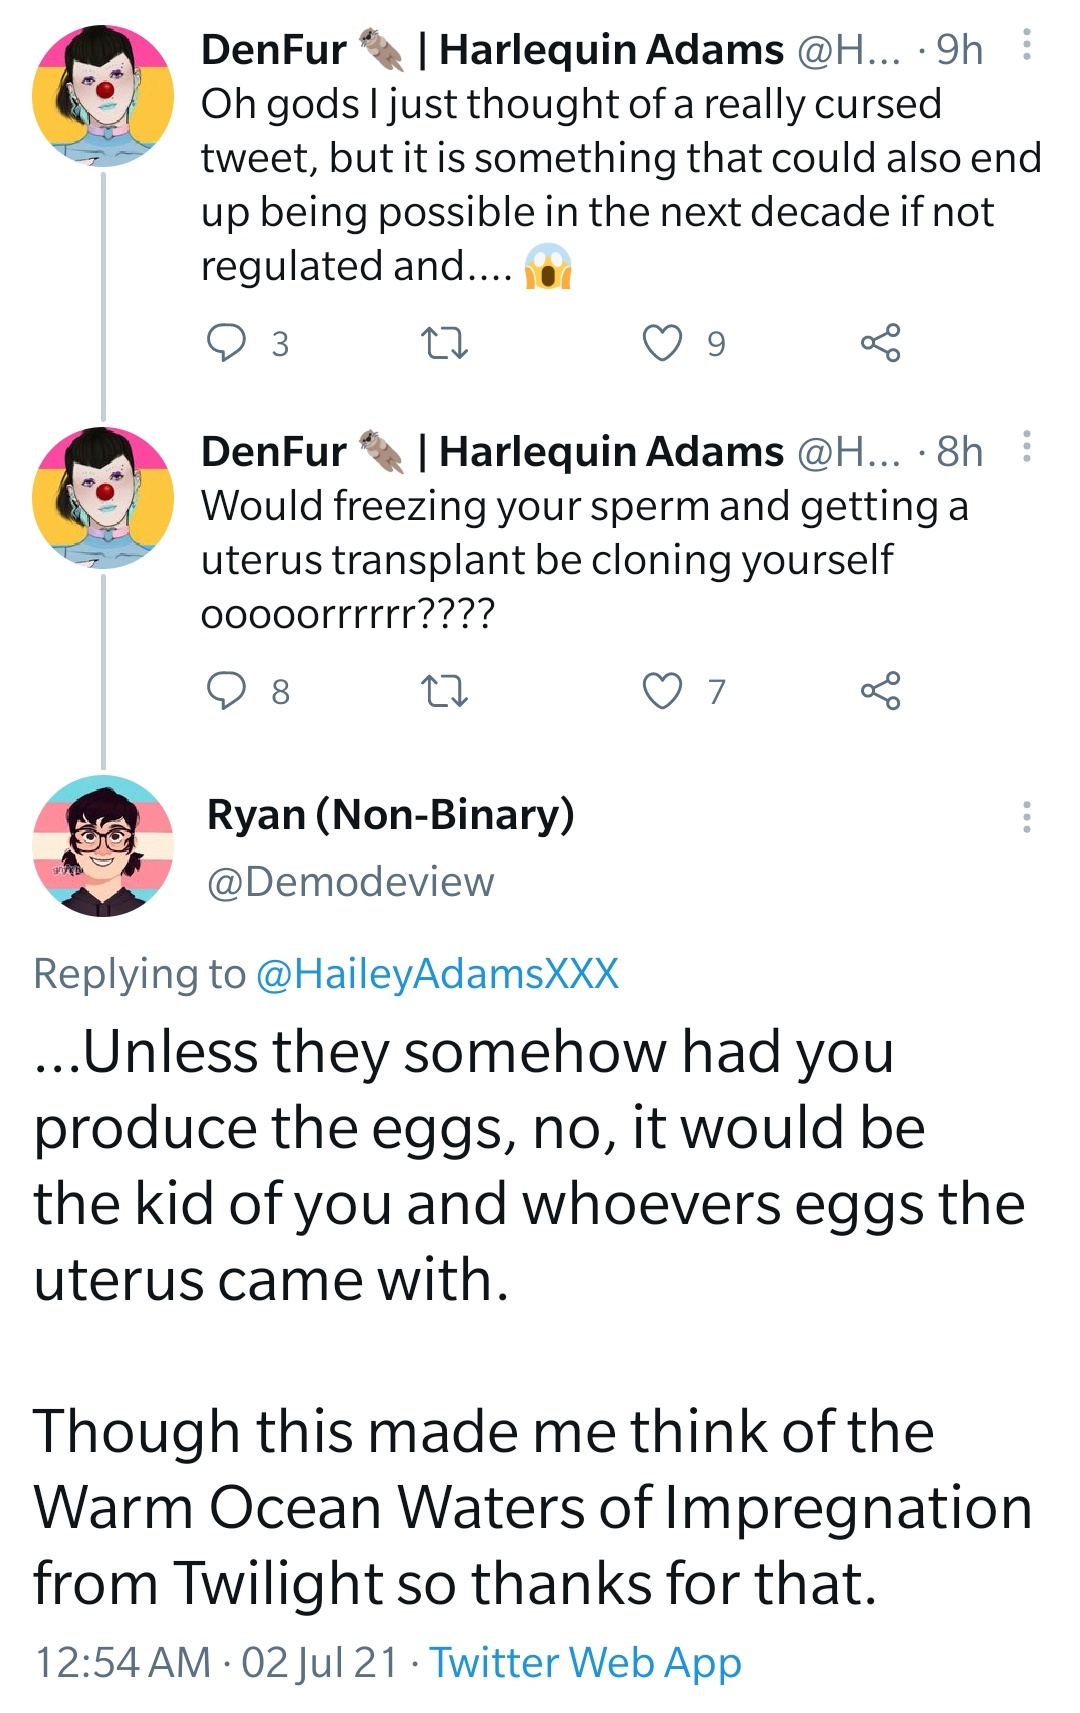The image size is (1080, 1713).
Task: Retweet the uterus transplant tweet
Action: [x=444, y=692]
